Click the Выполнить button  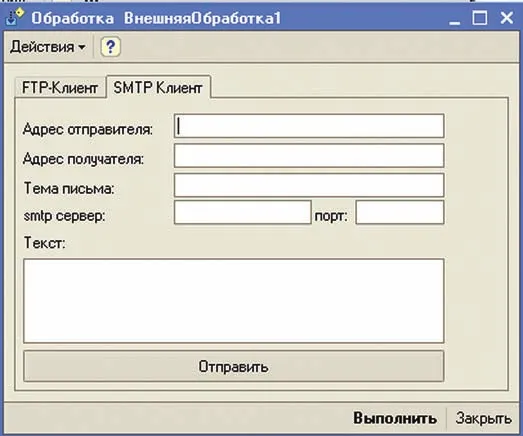click(x=395, y=418)
